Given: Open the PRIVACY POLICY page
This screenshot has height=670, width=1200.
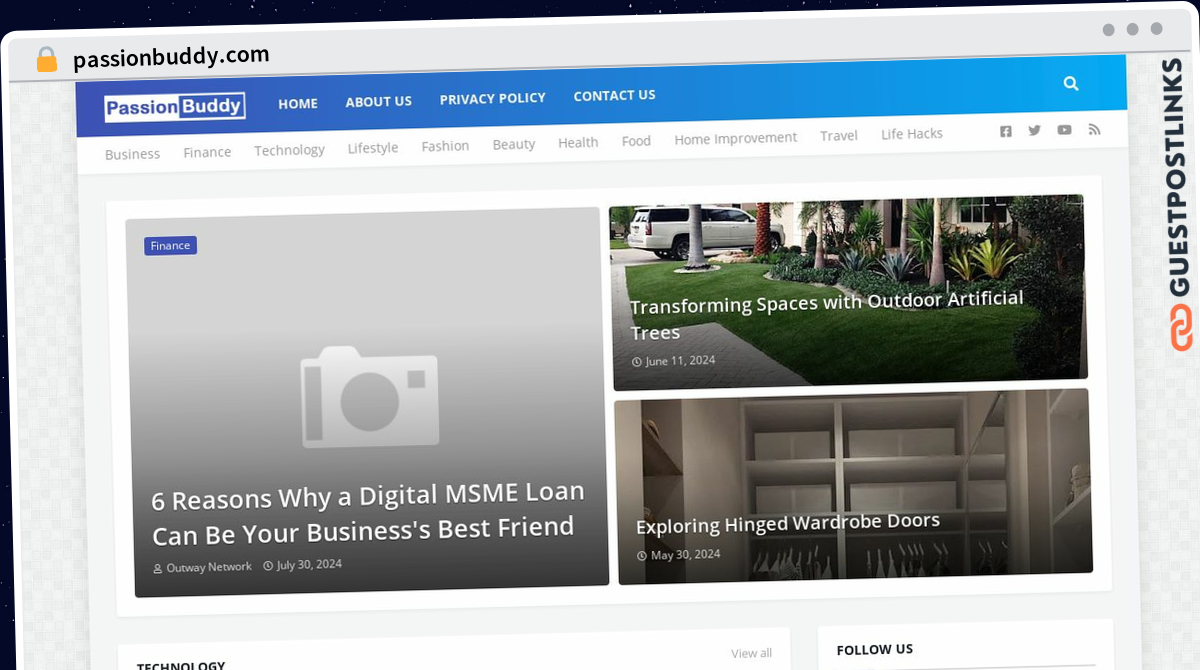Looking at the screenshot, I should click(x=493, y=98).
